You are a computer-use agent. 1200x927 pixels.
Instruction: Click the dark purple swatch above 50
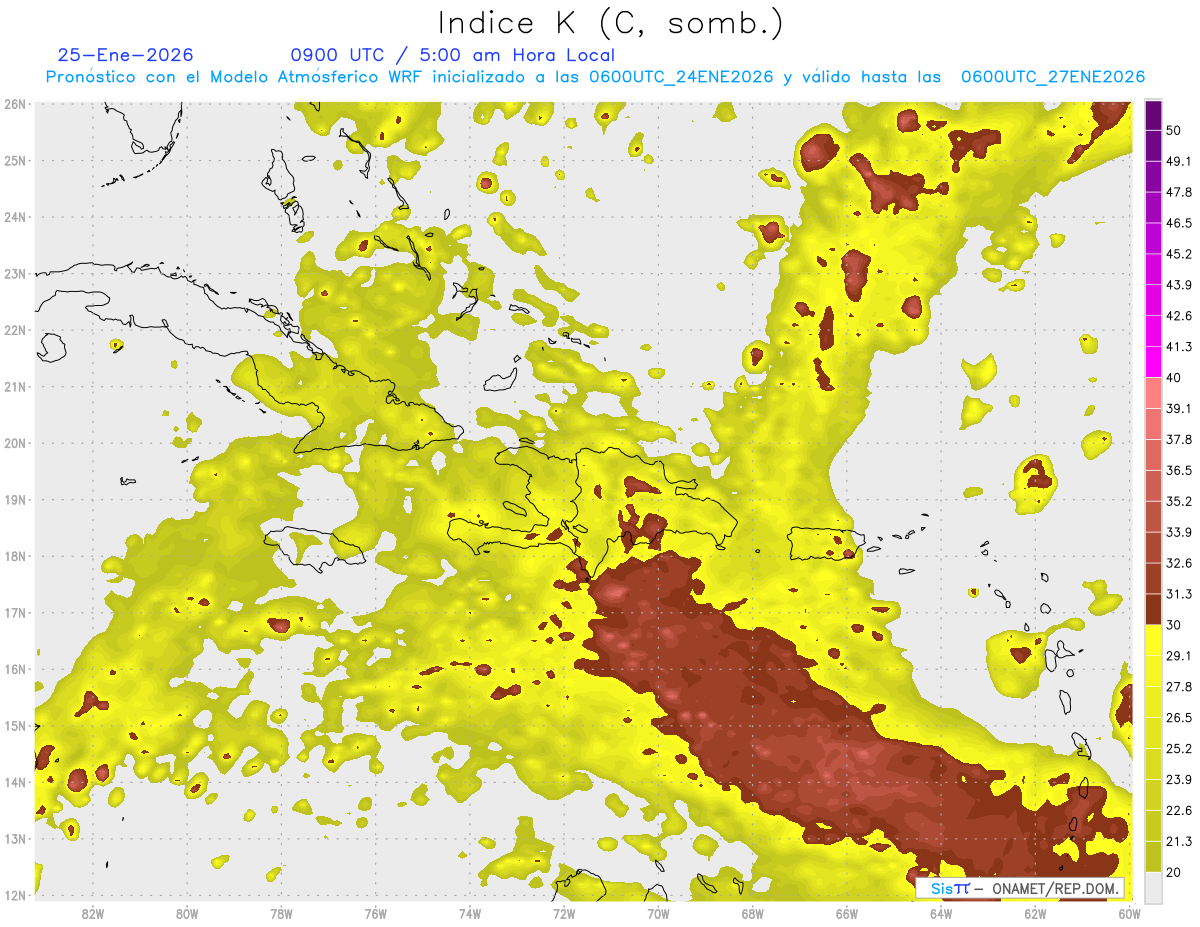[x=1153, y=116]
